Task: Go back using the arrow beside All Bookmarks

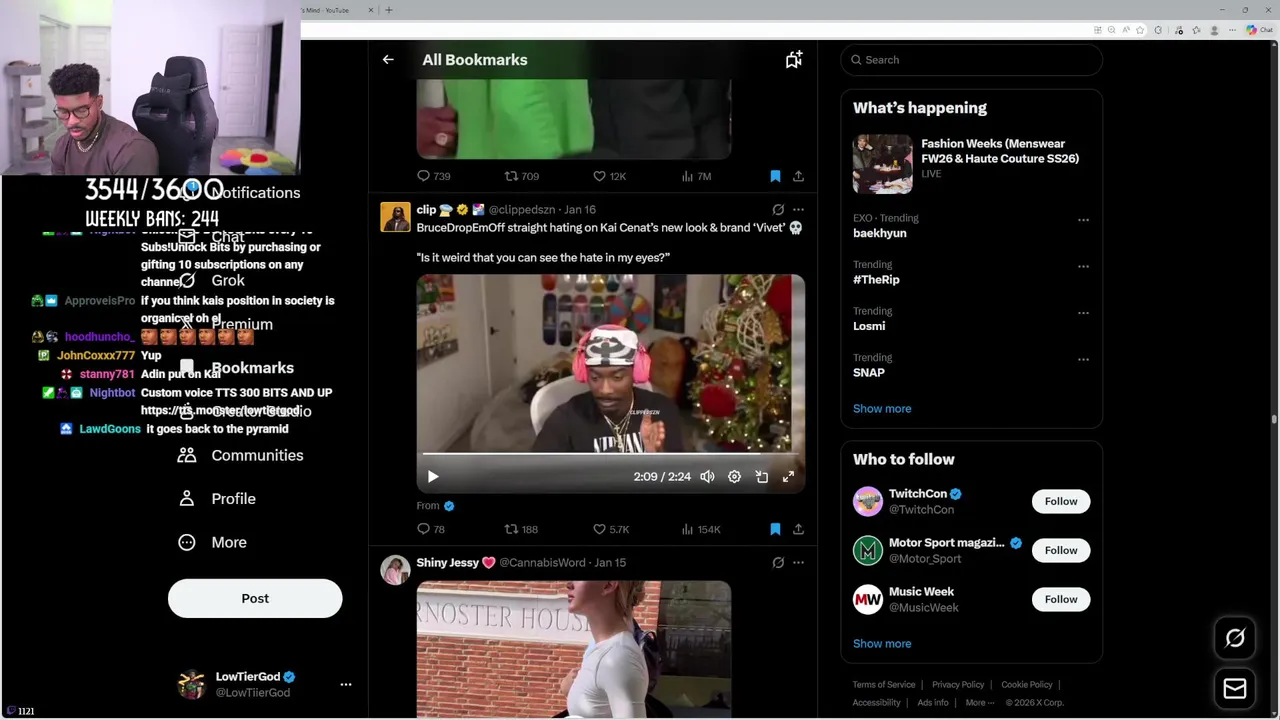Action: click(388, 60)
